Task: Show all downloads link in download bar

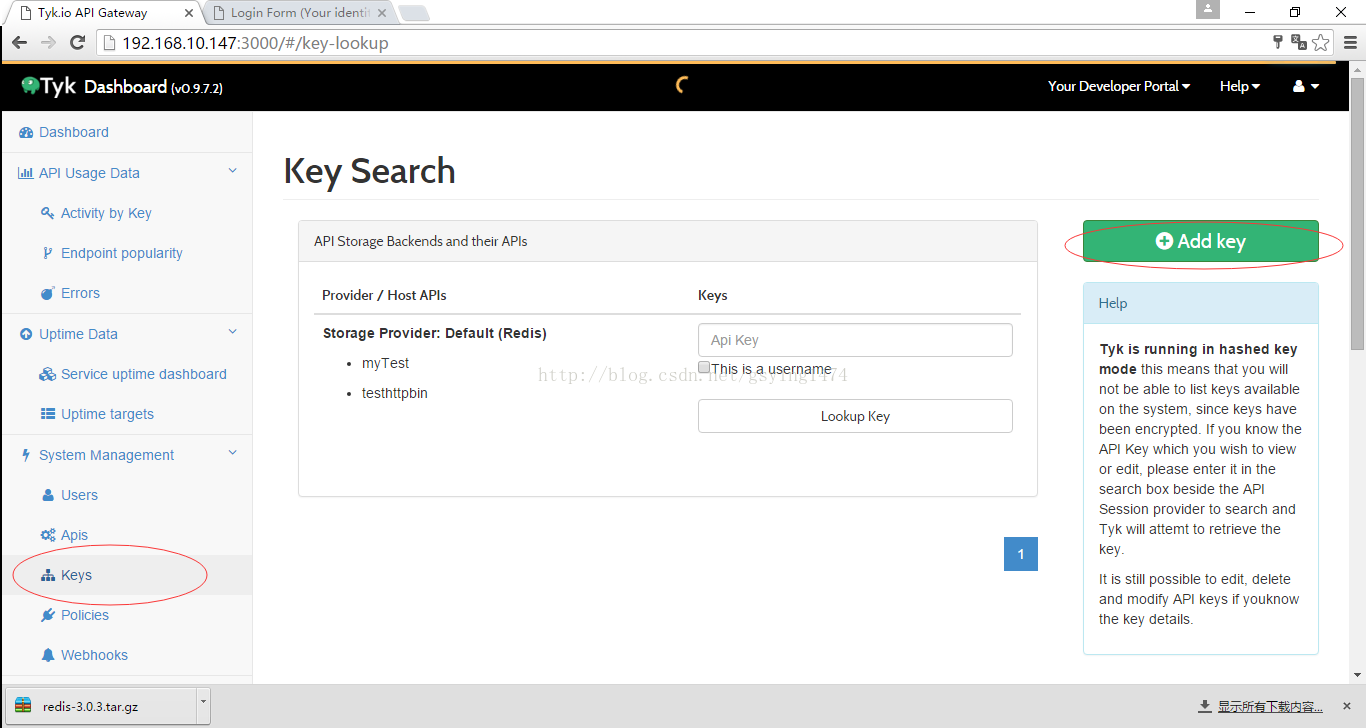Action: (1269, 707)
